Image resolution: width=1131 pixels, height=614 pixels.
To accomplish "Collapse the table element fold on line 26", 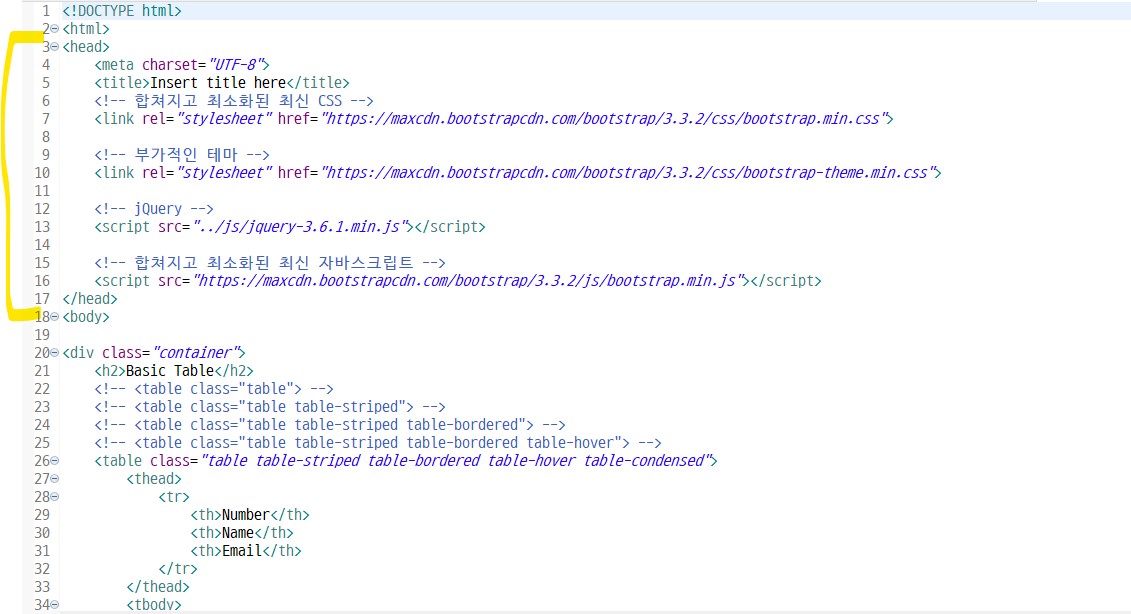I will [x=55, y=460].
